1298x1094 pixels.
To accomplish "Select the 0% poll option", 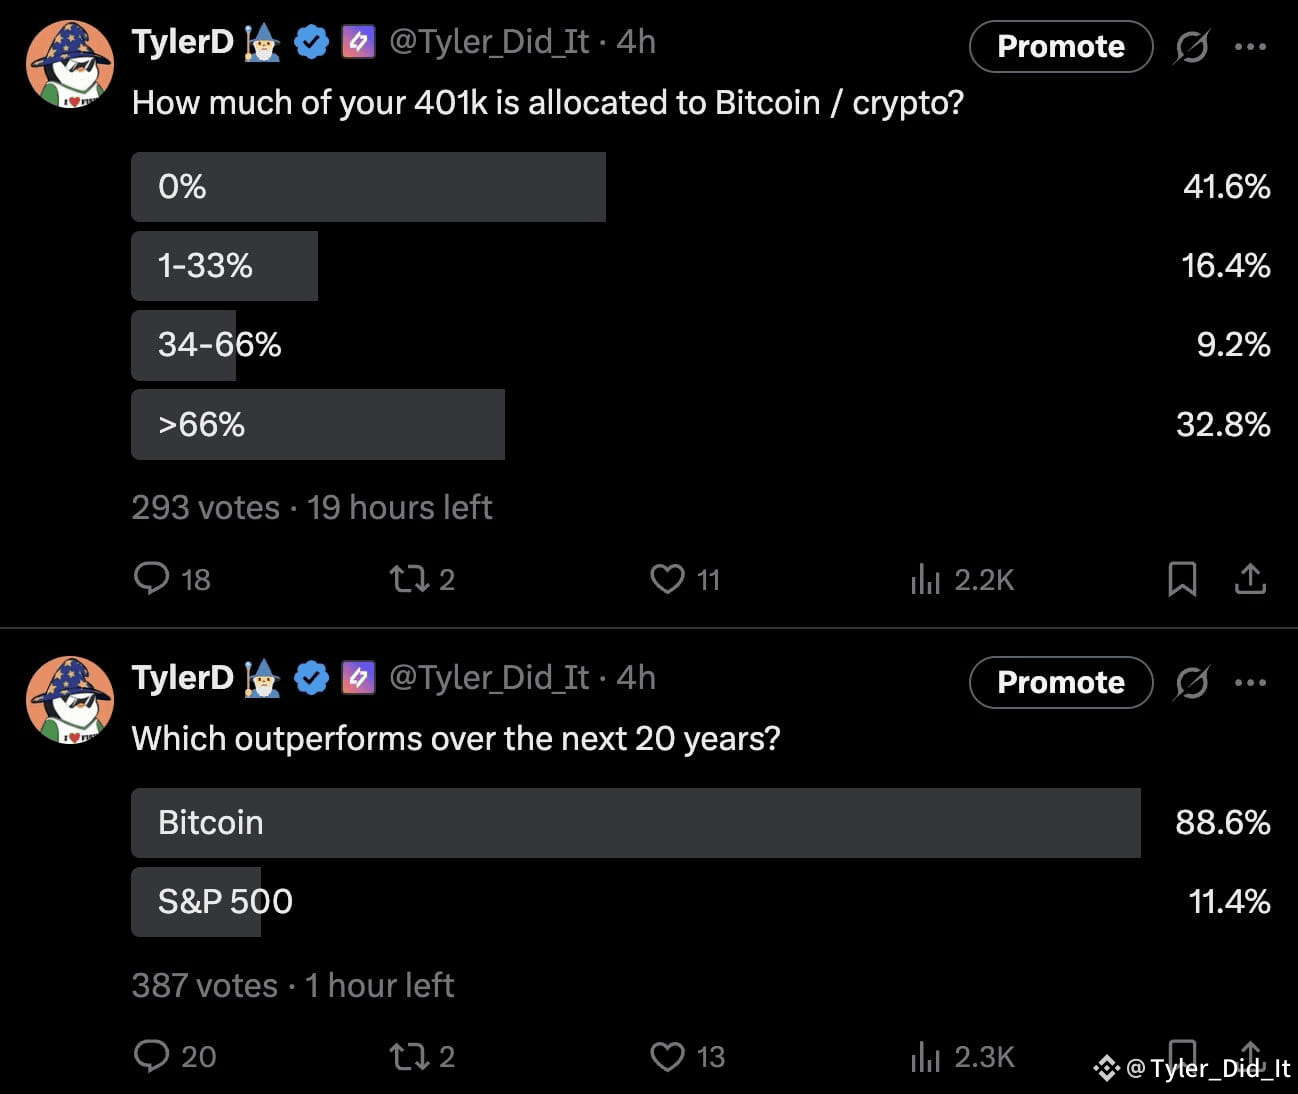I will click(x=701, y=187).
